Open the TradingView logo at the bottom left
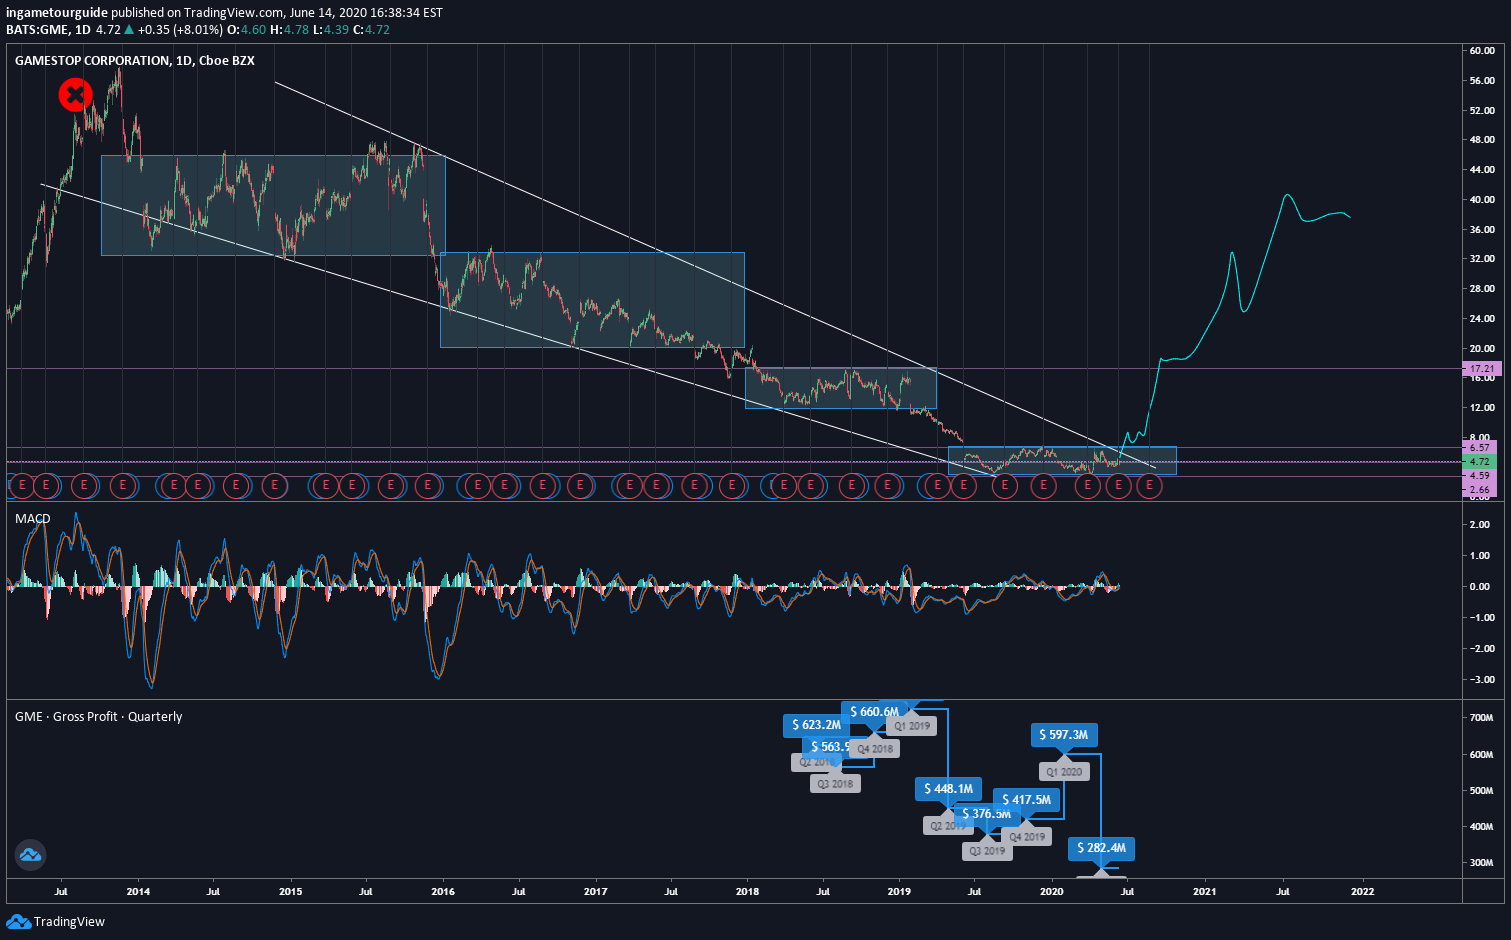Image resolution: width=1511 pixels, height=940 pixels. click(x=56, y=921)
